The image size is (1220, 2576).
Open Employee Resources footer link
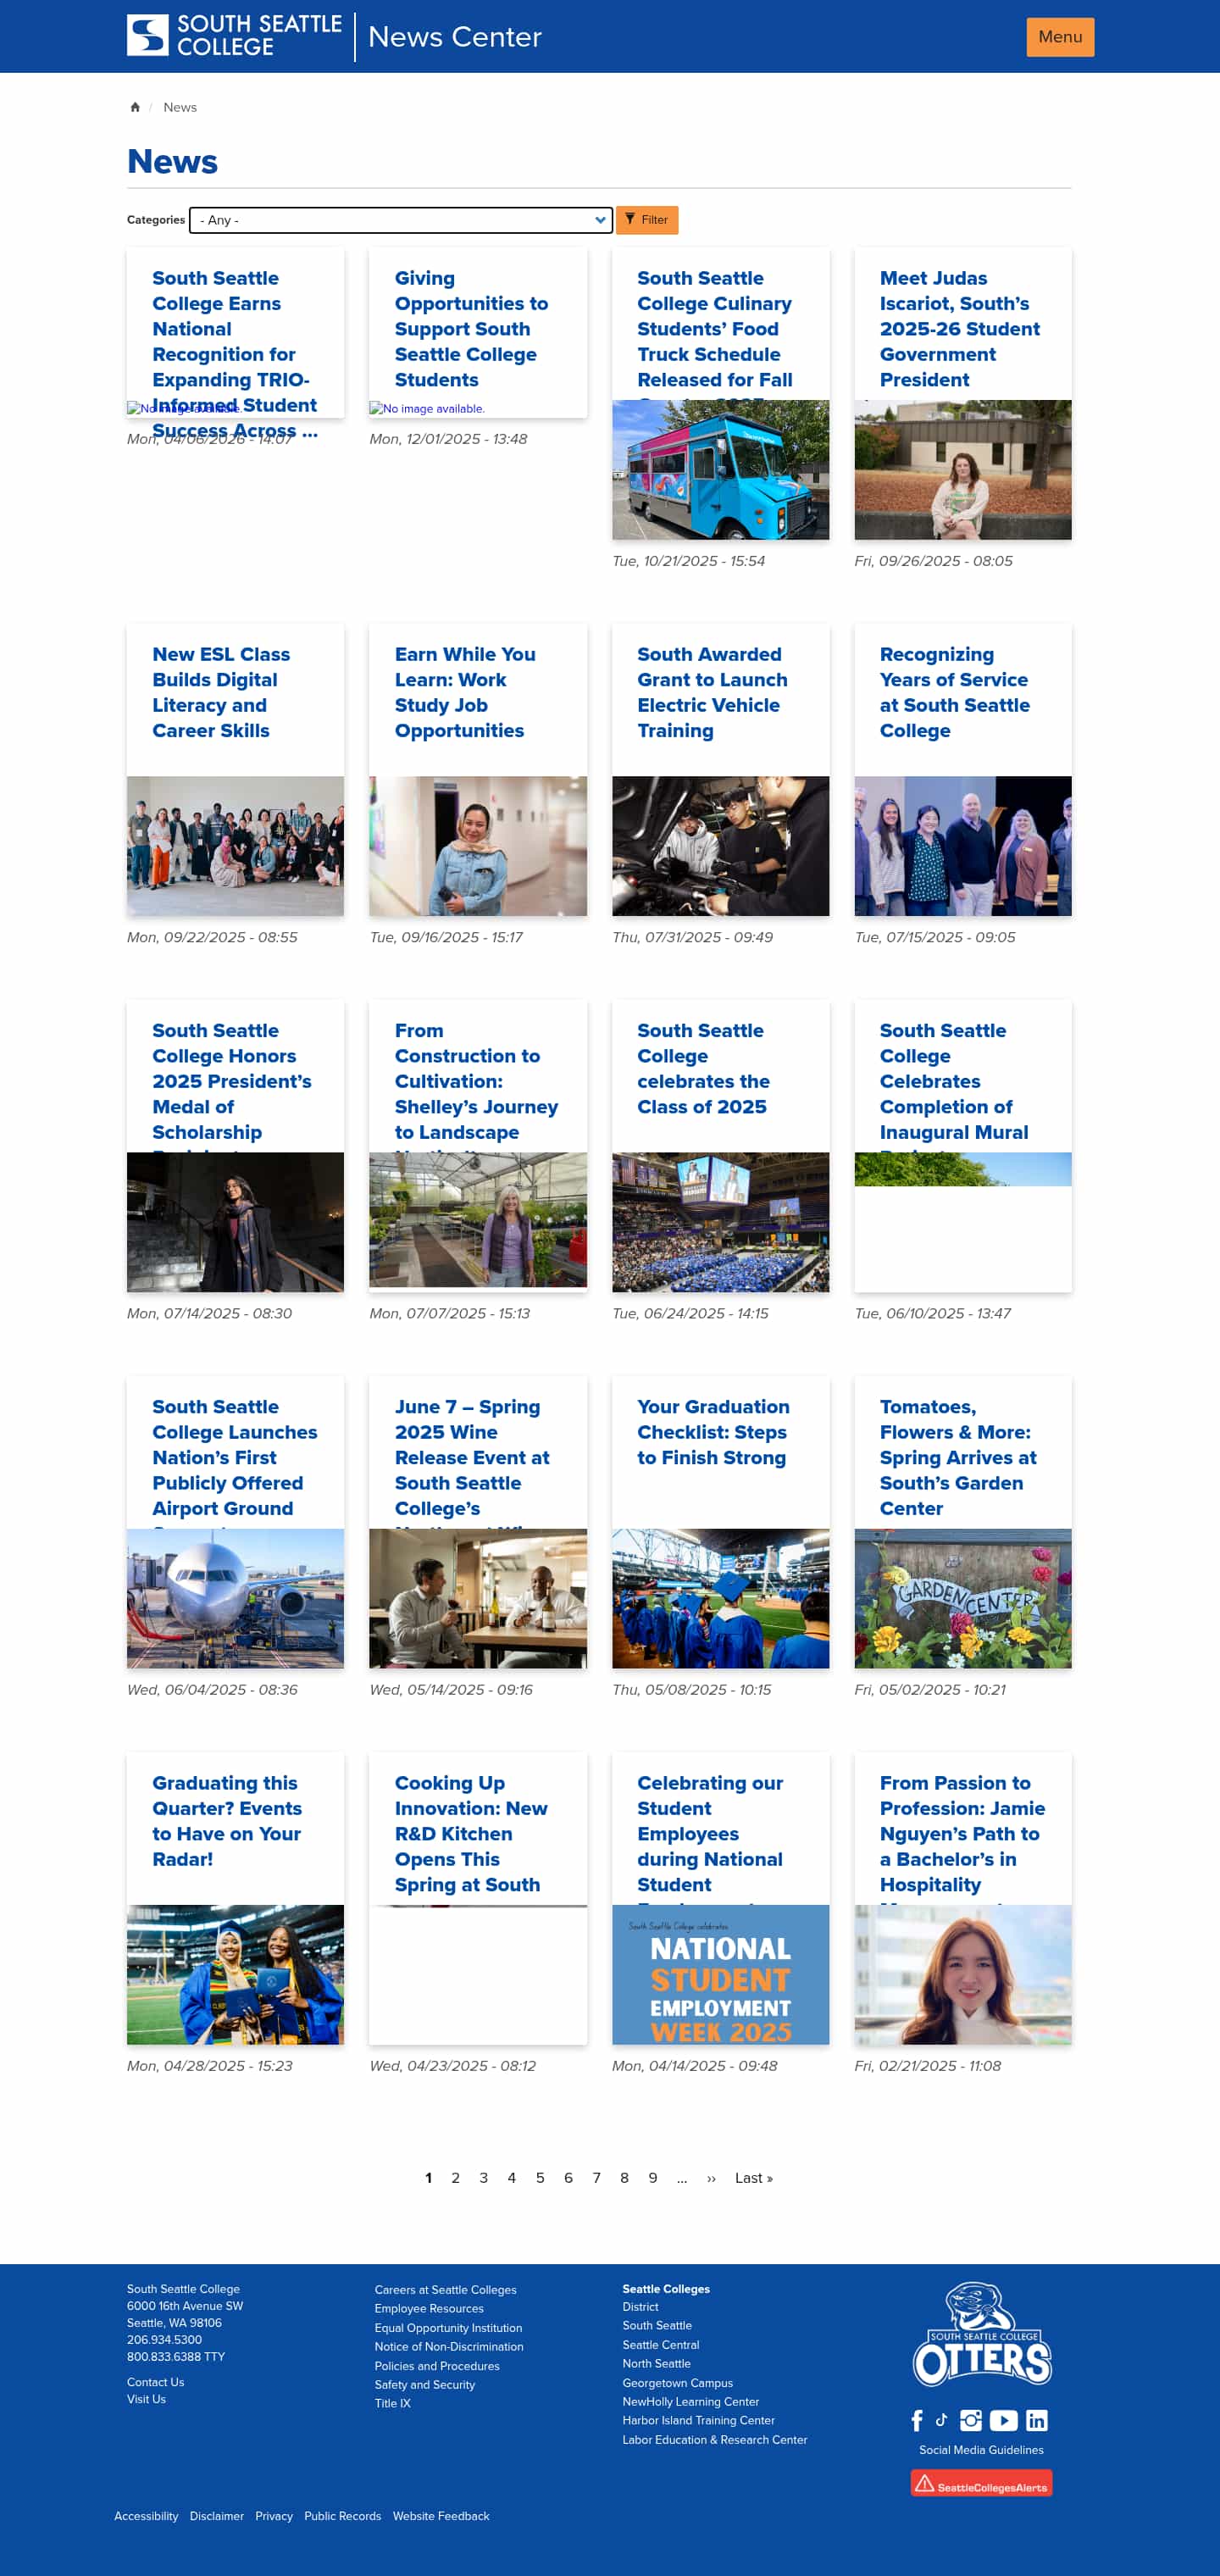[429, 2308]
